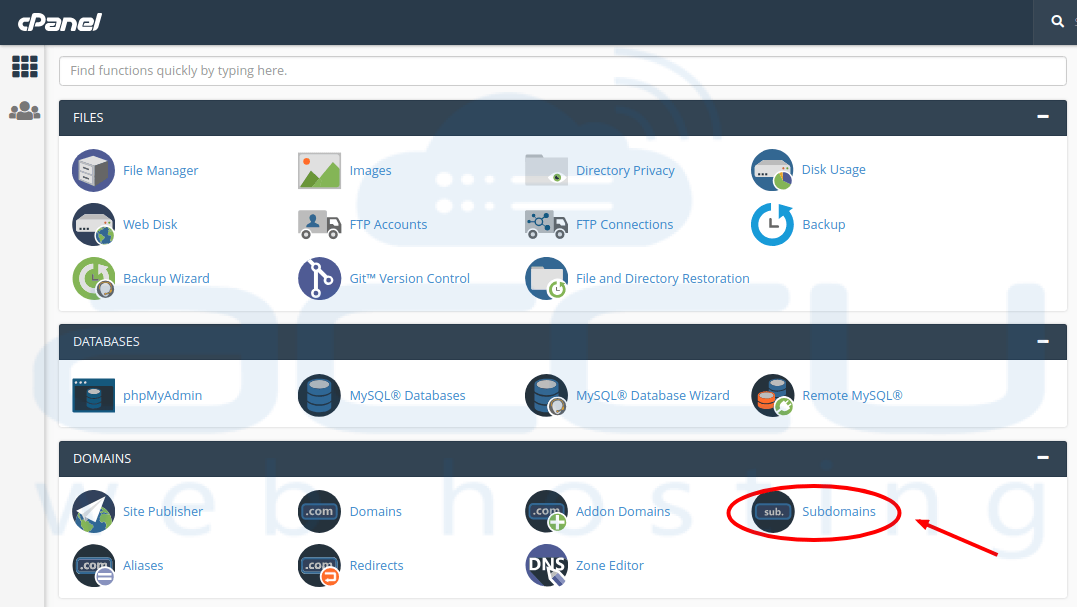This screenshot has height=607, width=1077.
Task: Click File and Directory Restoration icon
Action: (x=546, y=278)
